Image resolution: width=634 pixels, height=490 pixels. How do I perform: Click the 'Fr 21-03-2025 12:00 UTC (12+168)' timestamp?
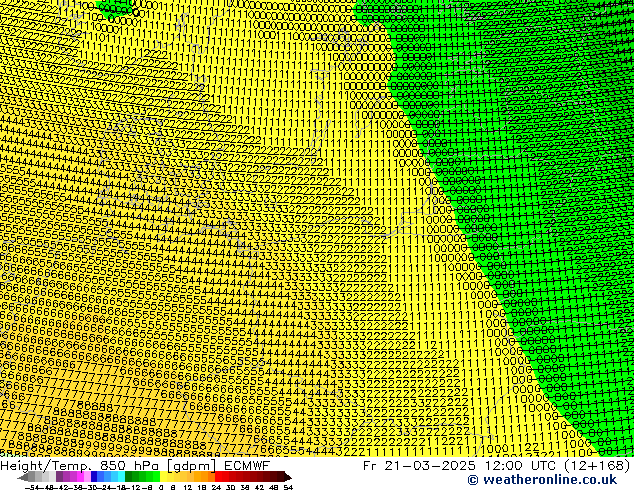click(x=497, y=466)
